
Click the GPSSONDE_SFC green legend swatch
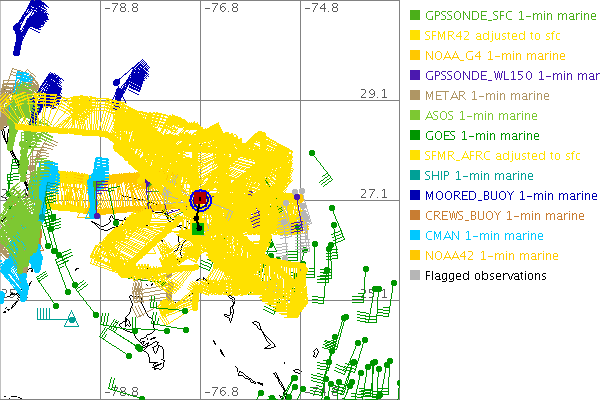pos(415,16)
